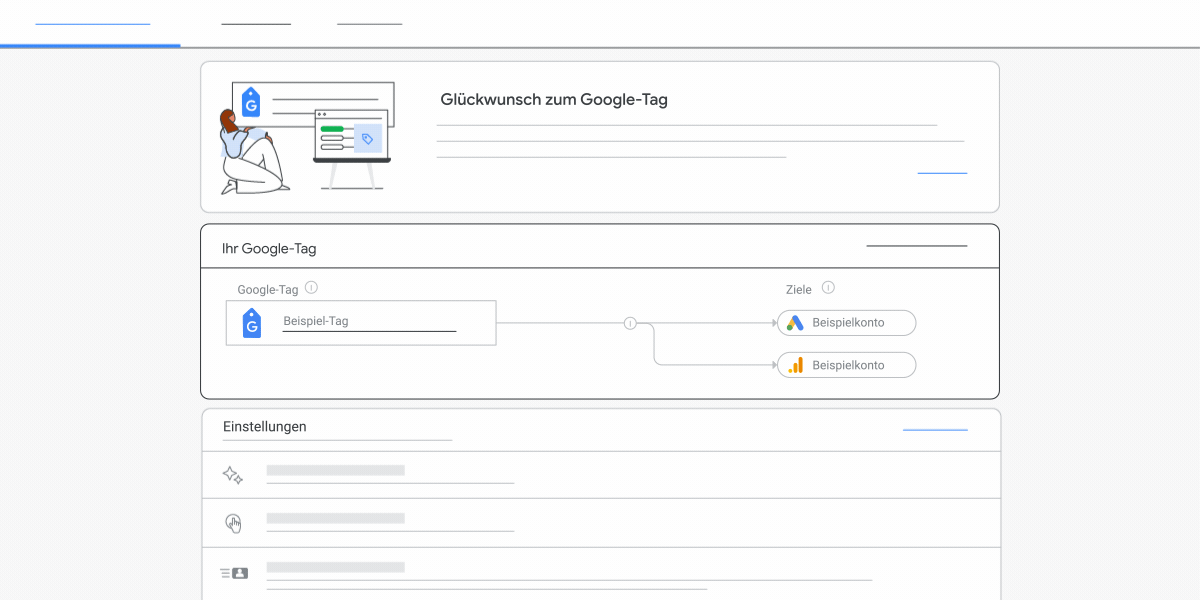Select the Google Ads icon on the Beispielkonto chip
Screen dimensions: 1200x600
click(x=795, y=323)
